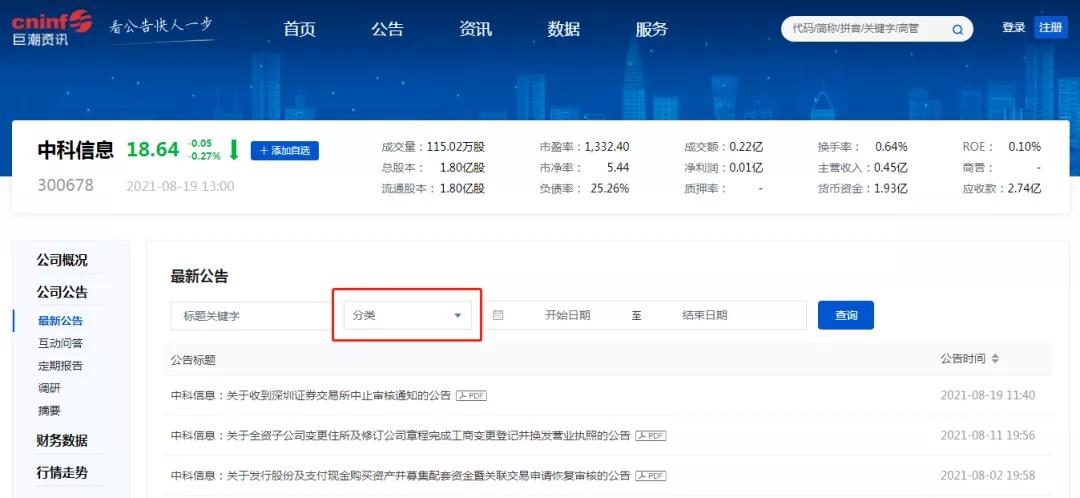The height and width of the screenshot is (498, 1080).
Task: Open 公告 in top navigation
Action: click(387, 29)
